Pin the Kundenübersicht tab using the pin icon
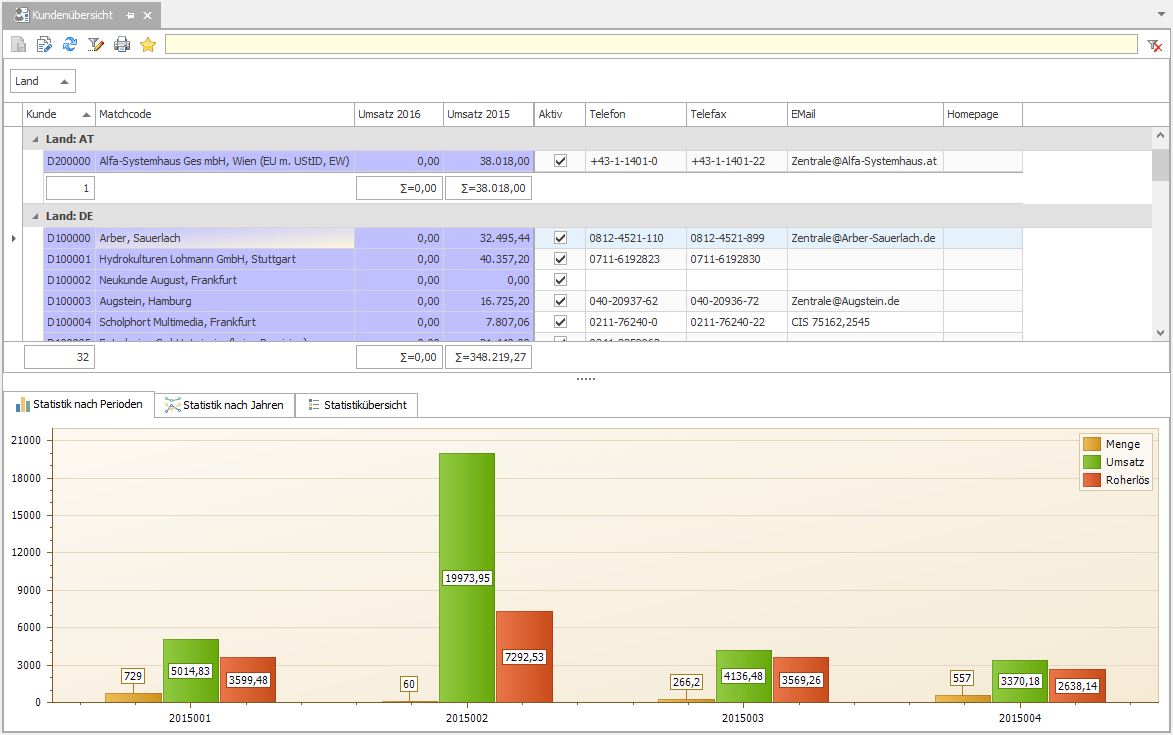1173x735 pixels. (130, 15)
